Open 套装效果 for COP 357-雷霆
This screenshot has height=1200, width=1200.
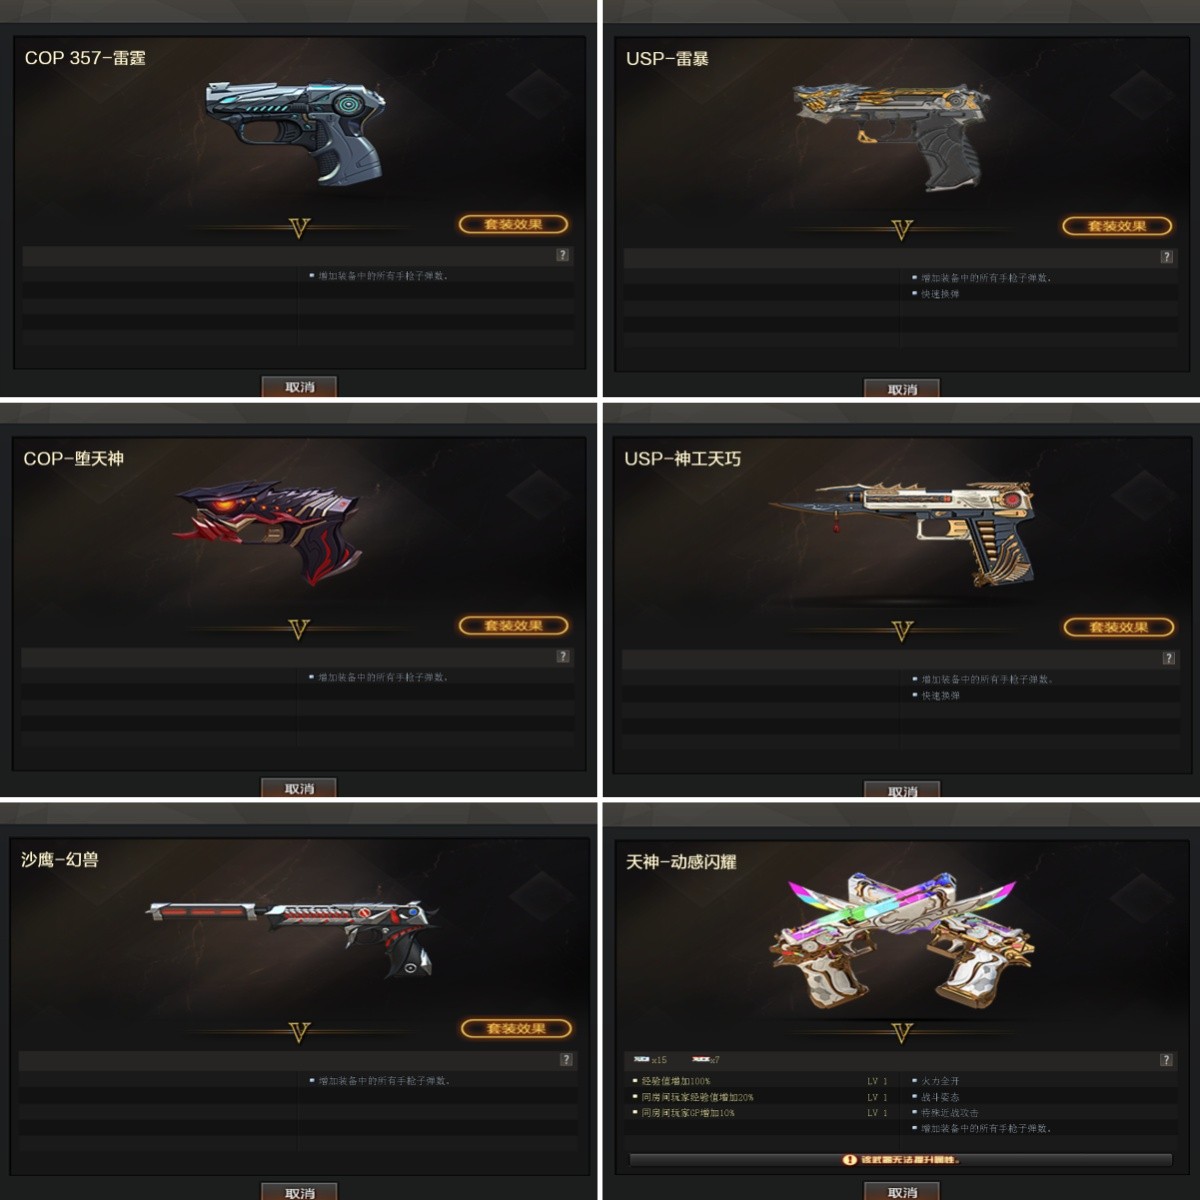click(513, 224)
